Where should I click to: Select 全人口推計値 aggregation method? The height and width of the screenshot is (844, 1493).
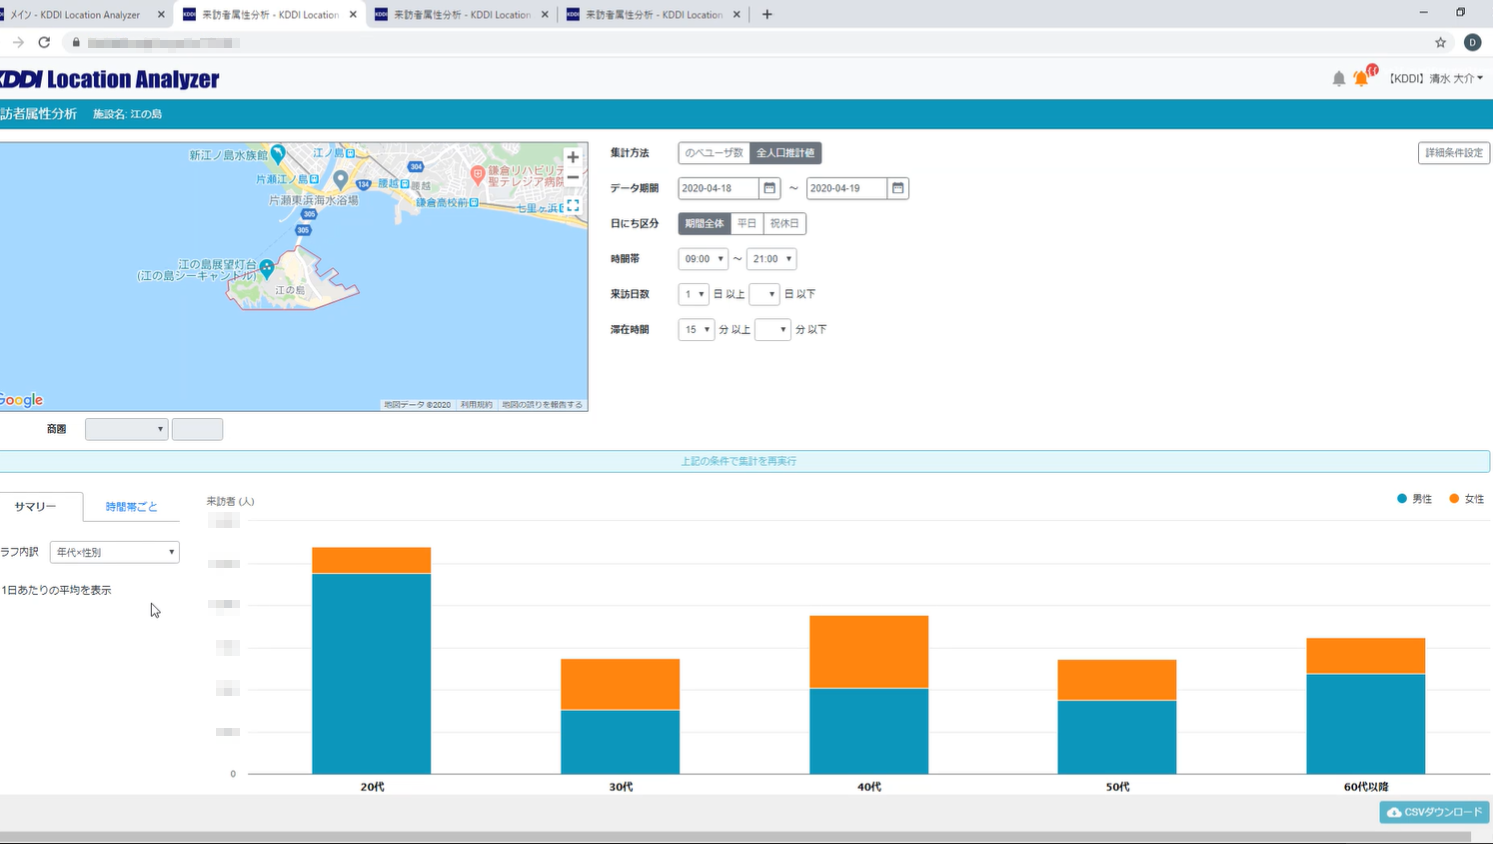point(785,153)
